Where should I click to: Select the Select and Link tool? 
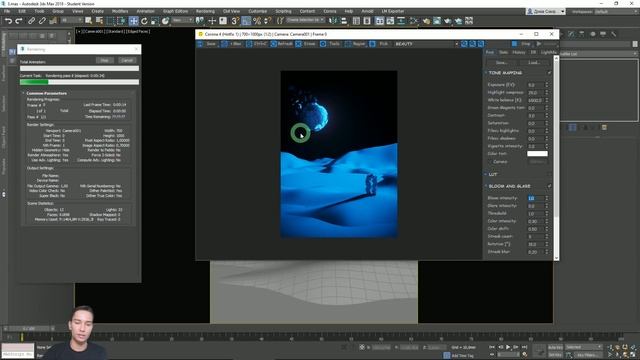tap(31, 21)
